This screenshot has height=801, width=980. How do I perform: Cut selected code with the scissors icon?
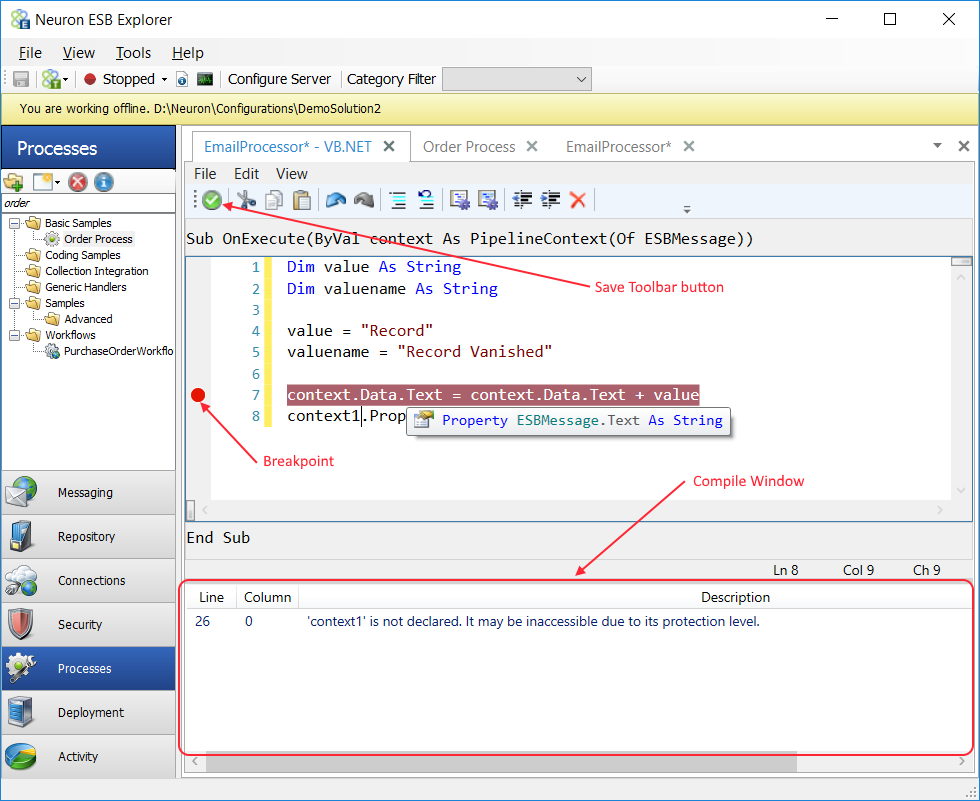[246, 200]
